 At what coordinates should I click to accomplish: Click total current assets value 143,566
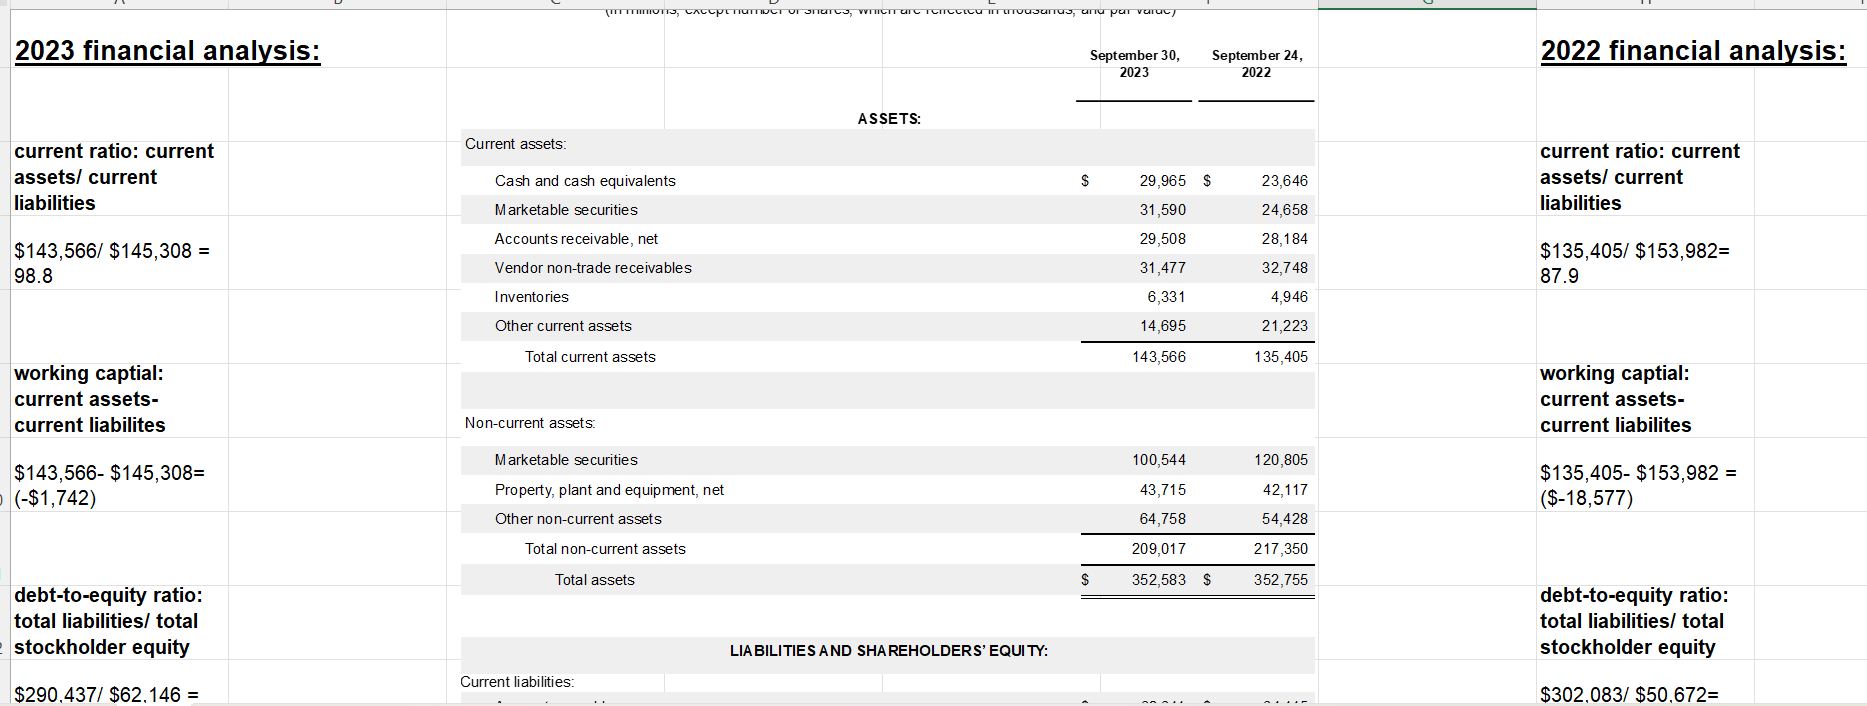coord(1159,357)
